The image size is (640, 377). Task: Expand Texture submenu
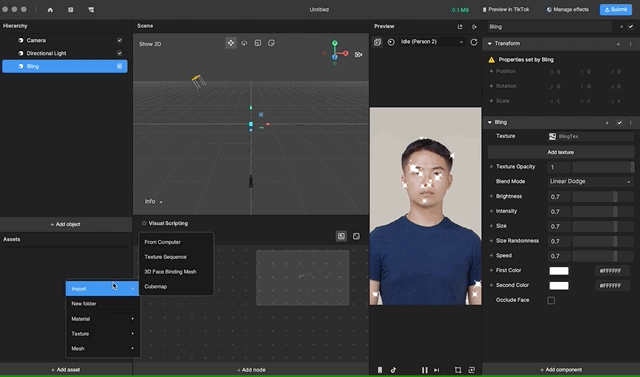[x=102, y=334]
